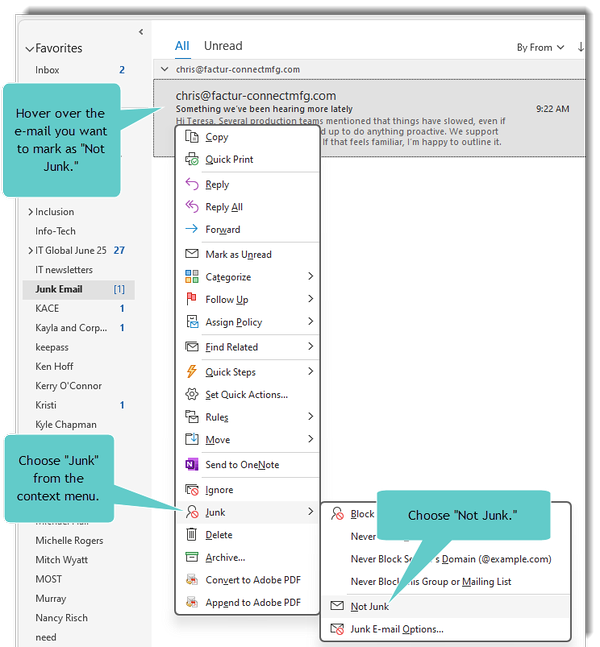The height and width of the screenshot is (647, 600).
Task: Click the Convert to Adobe PDF icon
Action: pyautogui.click(x=193, y=580)
